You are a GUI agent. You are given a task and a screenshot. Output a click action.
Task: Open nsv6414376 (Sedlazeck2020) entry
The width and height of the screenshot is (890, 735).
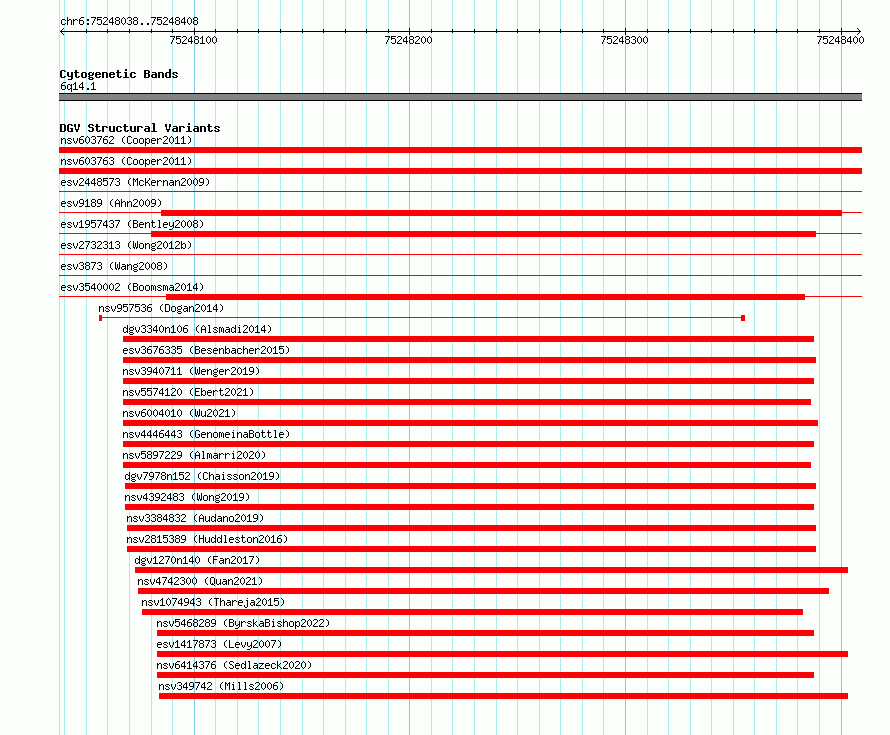coord(234,665)
